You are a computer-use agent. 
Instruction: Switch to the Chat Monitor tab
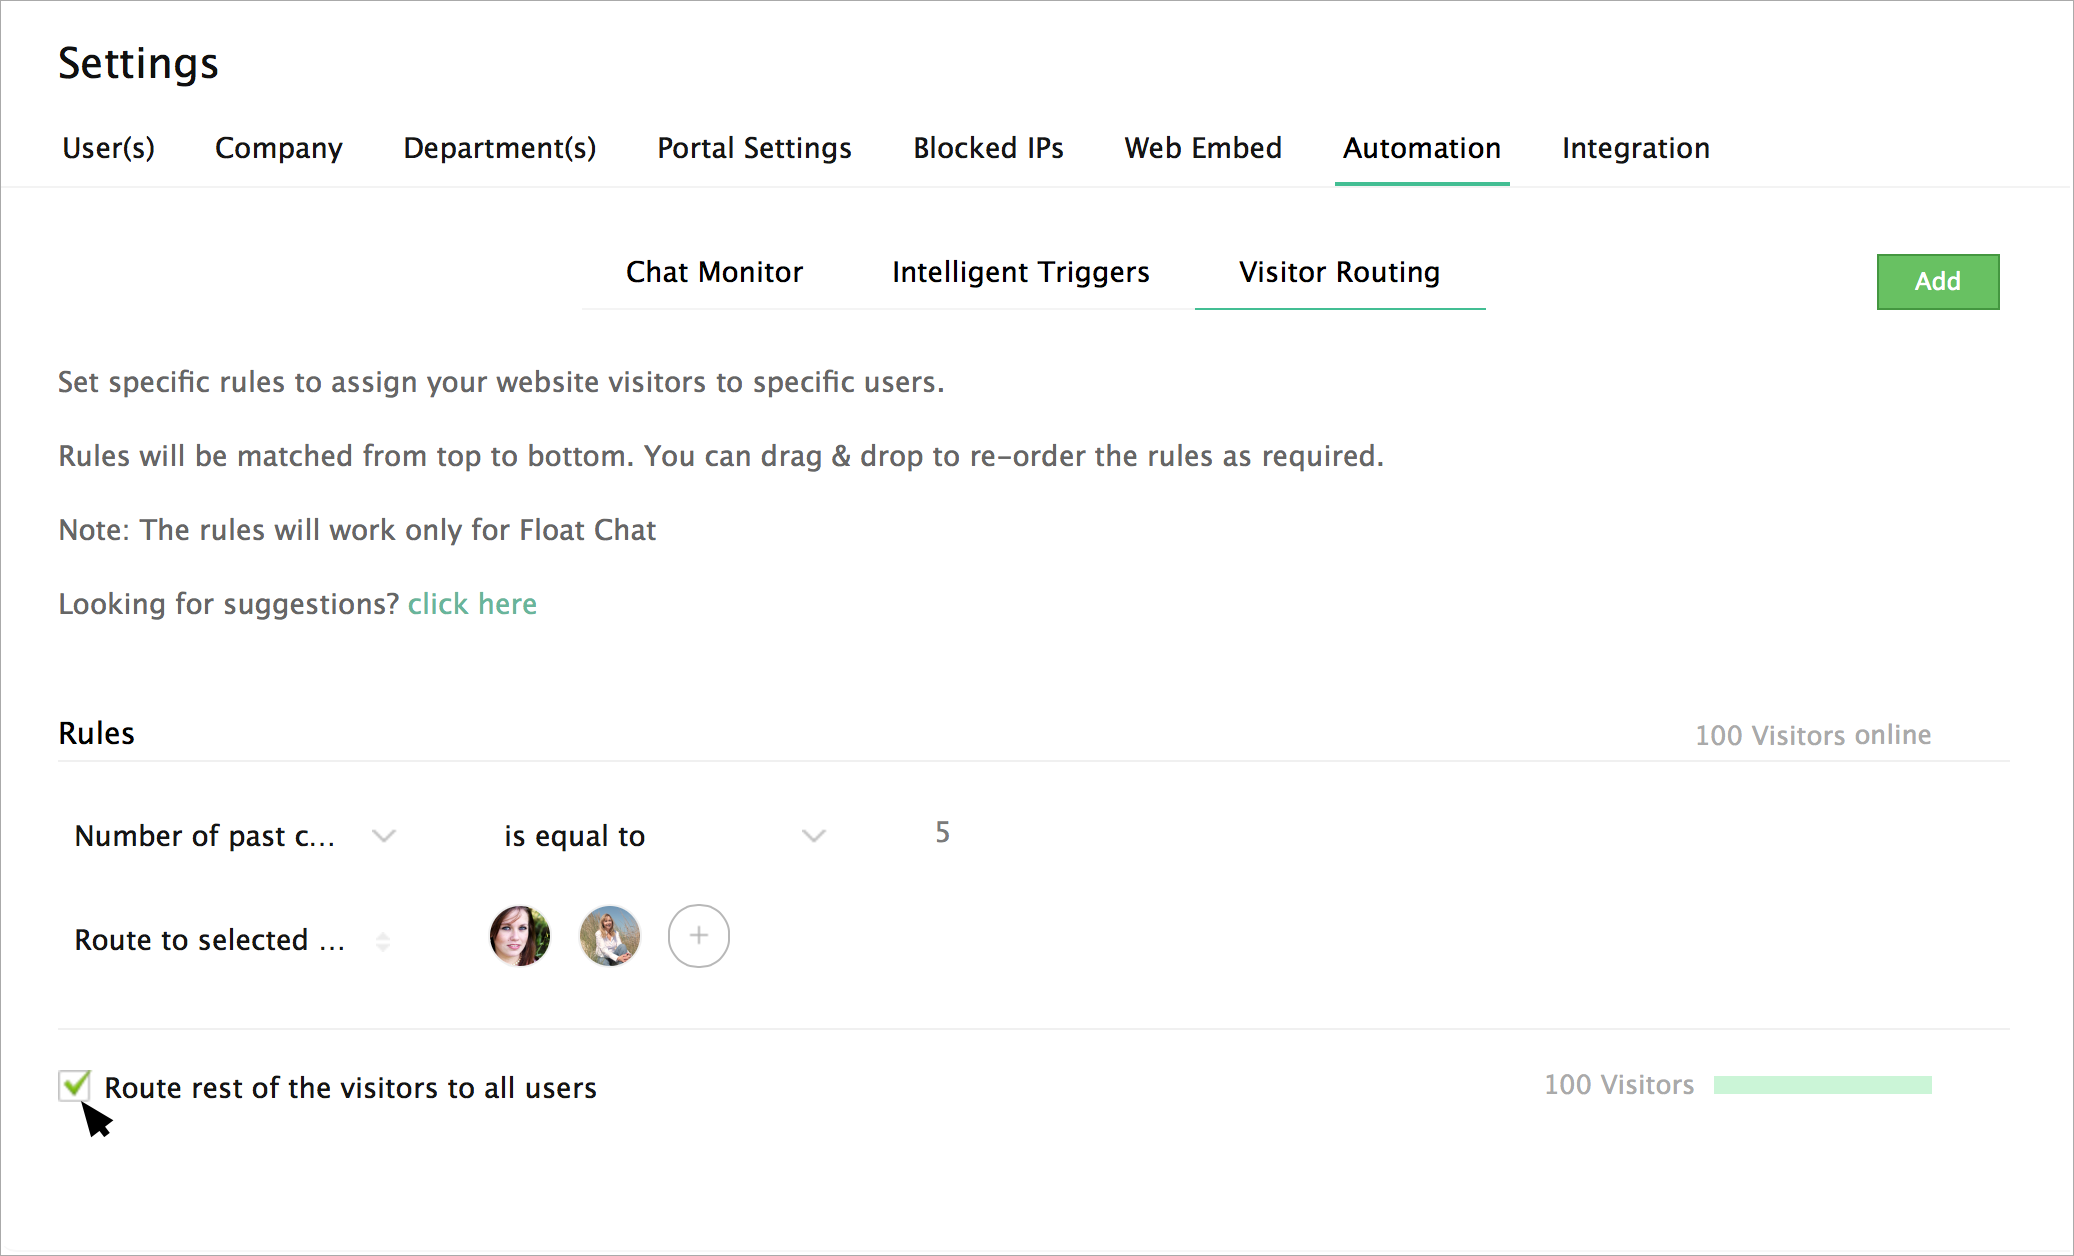(714, 272)
